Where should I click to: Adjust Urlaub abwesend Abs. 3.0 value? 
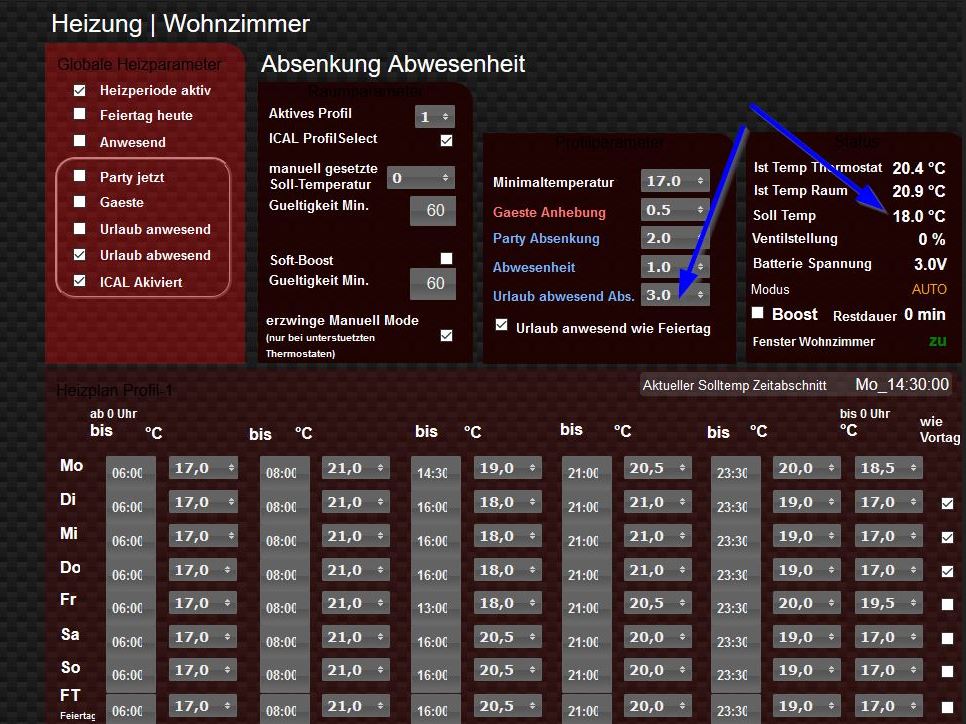point(675,295)
